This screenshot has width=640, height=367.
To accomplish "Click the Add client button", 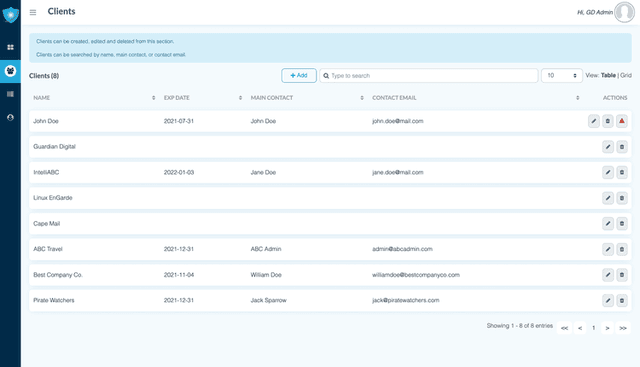I will point(299,76).
